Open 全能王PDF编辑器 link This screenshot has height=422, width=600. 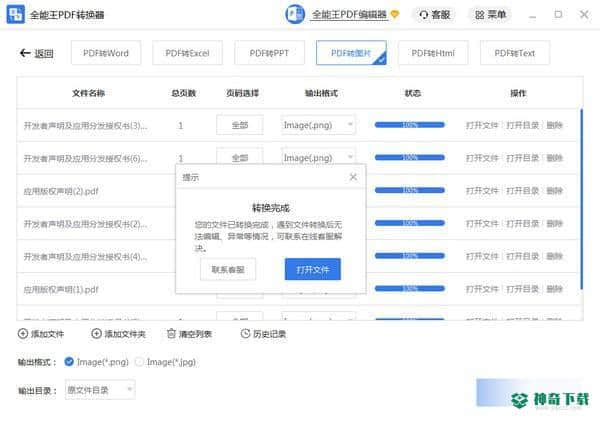tap(349, 15)
